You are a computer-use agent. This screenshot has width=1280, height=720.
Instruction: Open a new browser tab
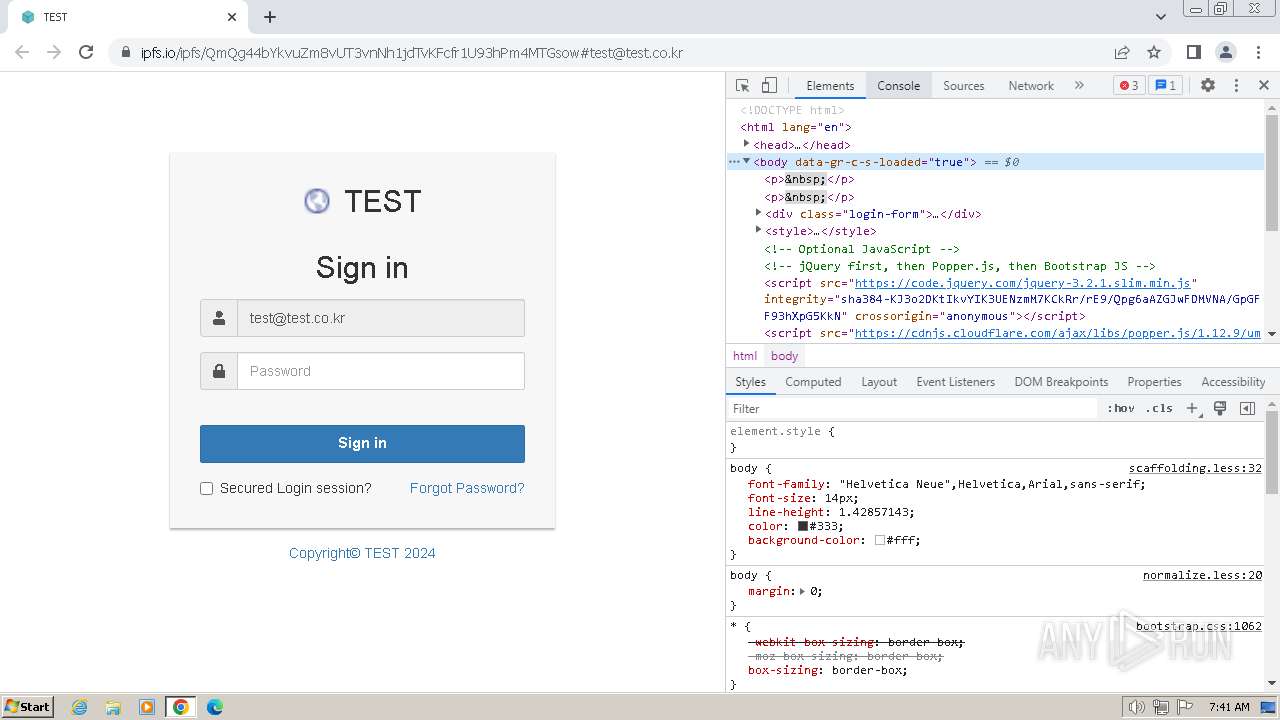[x=270, y=17]
